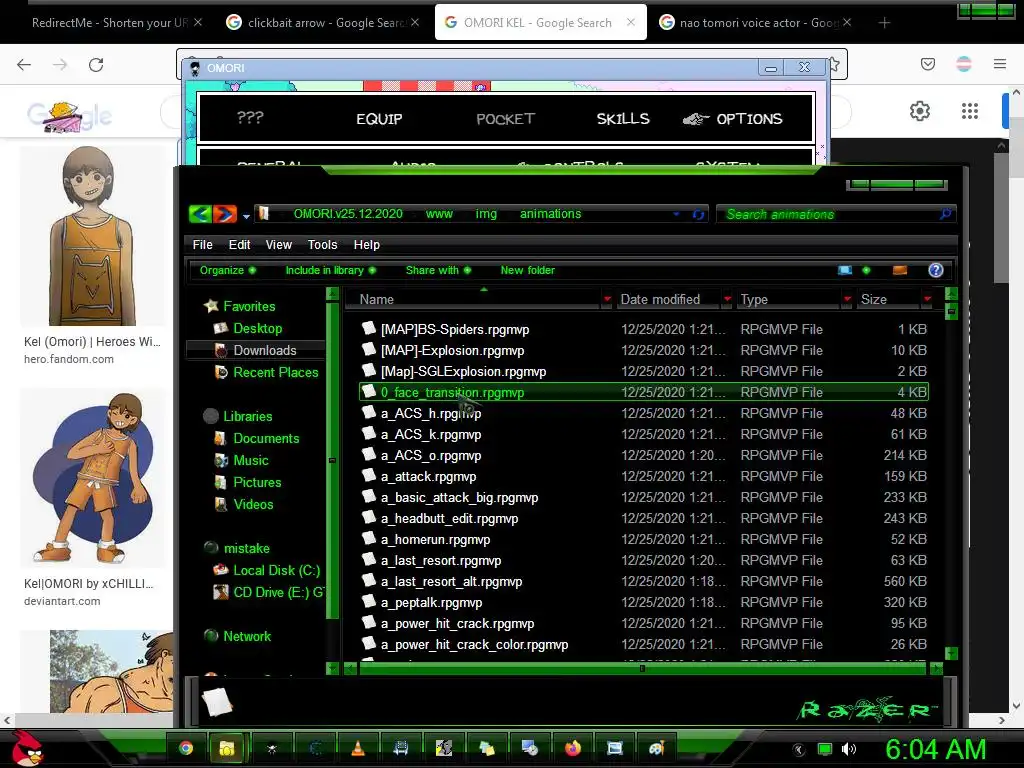Open the Tools menu in Explorer

coord(323,245)
